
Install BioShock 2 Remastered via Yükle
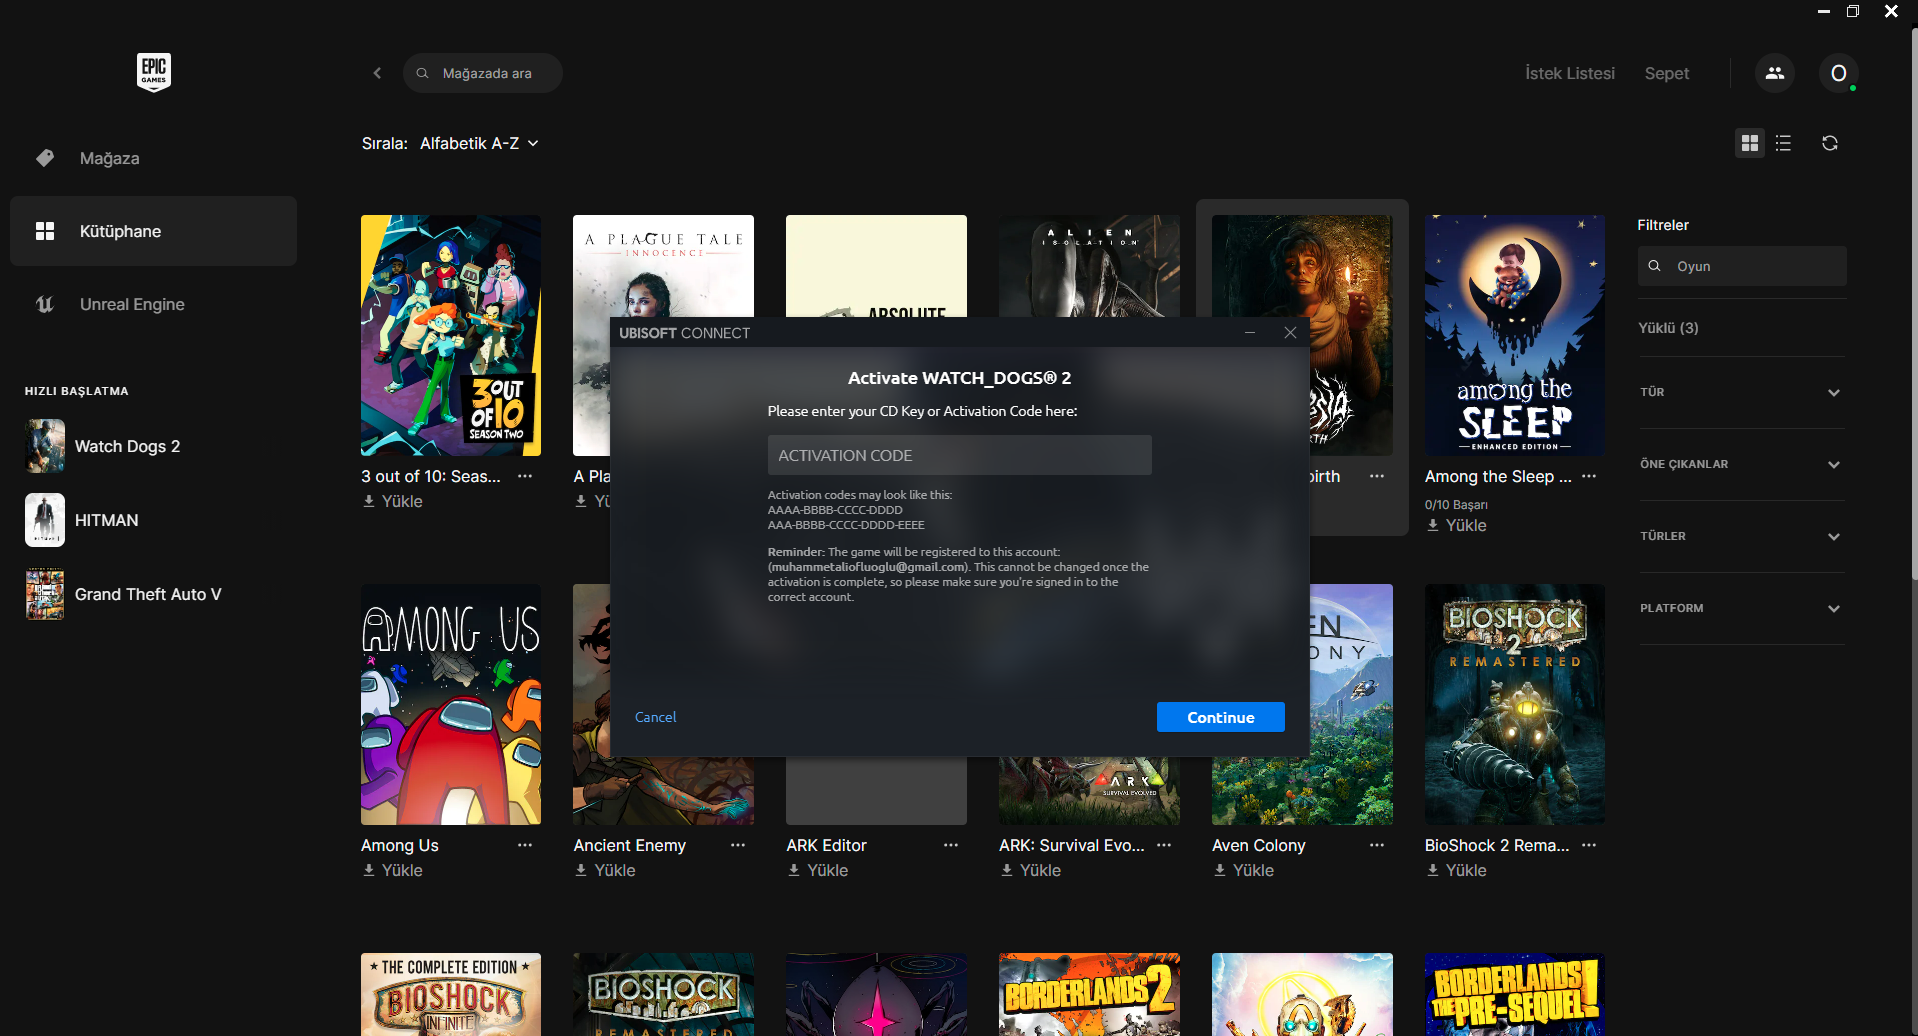tap(1456, 870)
